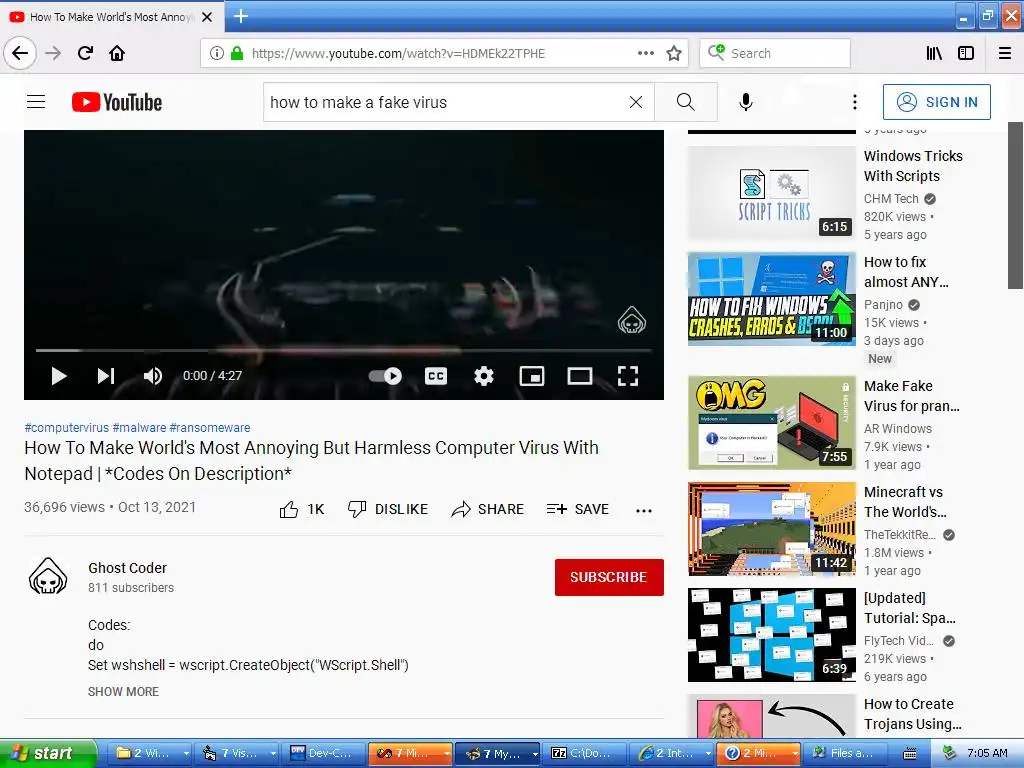Skip to the next video
Image resolution: width=1024 pixels, height=768 pixels.
[x=106, y=376]
